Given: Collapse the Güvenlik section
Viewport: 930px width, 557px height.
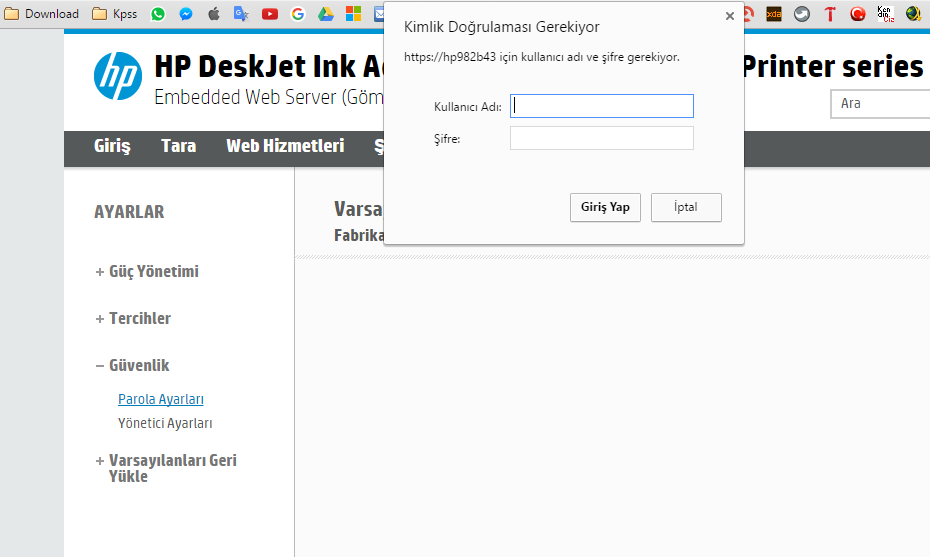Looking at the screenshot, I should pyautogui.click(x=132, y=365).
